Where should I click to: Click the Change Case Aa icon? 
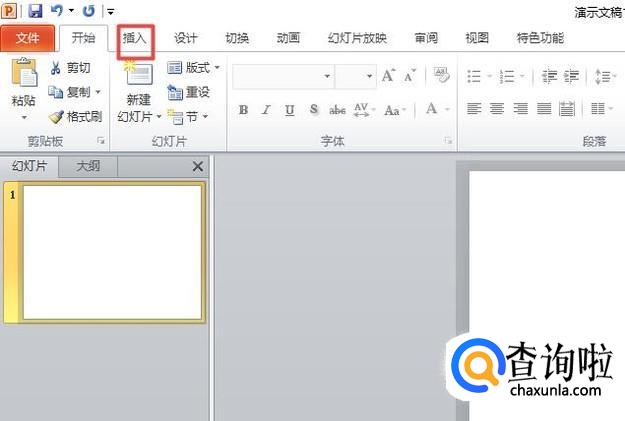pos(392,110)
